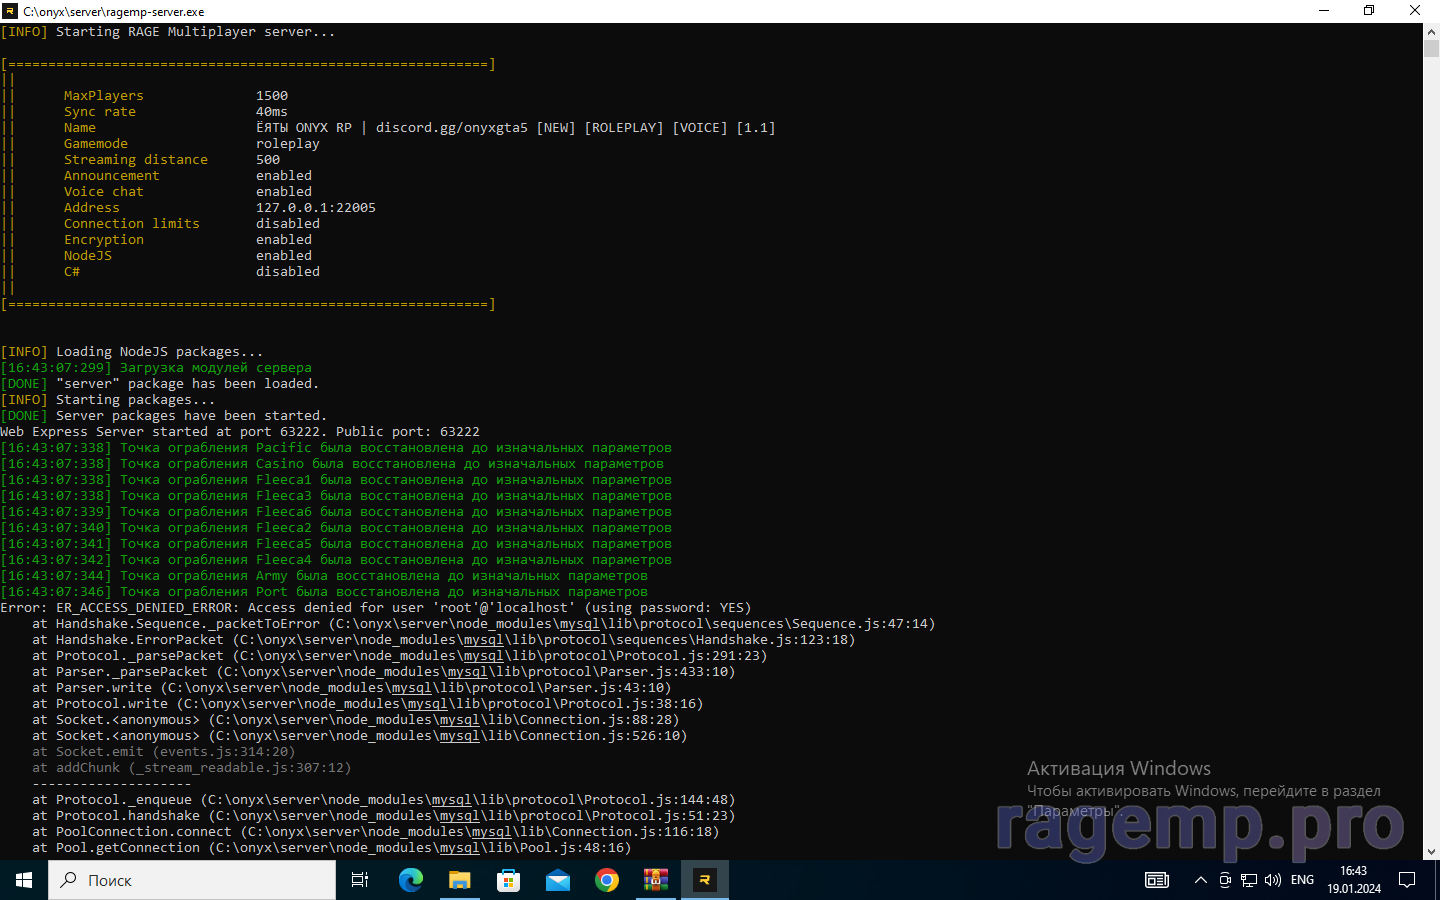This screenshot has height=900, width=1440.
Task: Click the log line mentioning 'Casino'
Action: (x=332, y=464)
